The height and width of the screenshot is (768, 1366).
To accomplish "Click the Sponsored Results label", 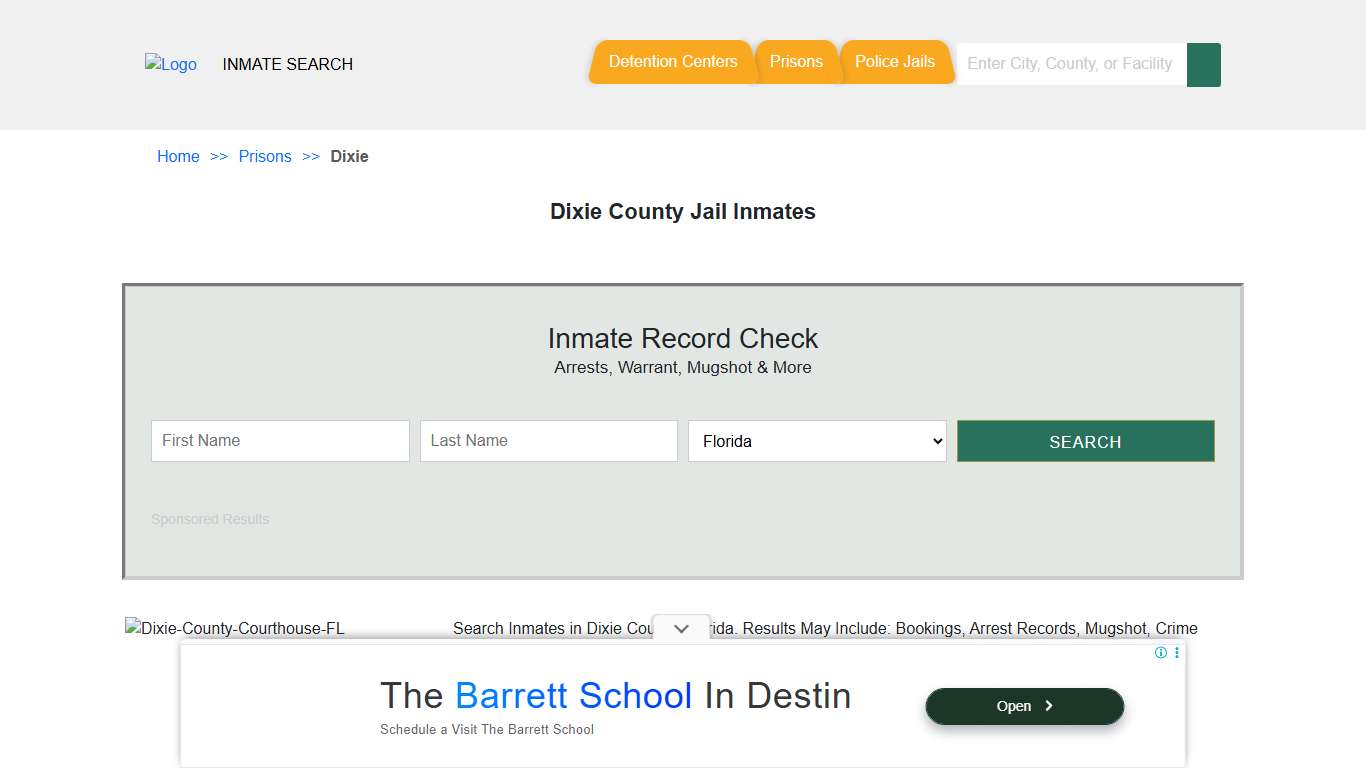I will (210, 519).
